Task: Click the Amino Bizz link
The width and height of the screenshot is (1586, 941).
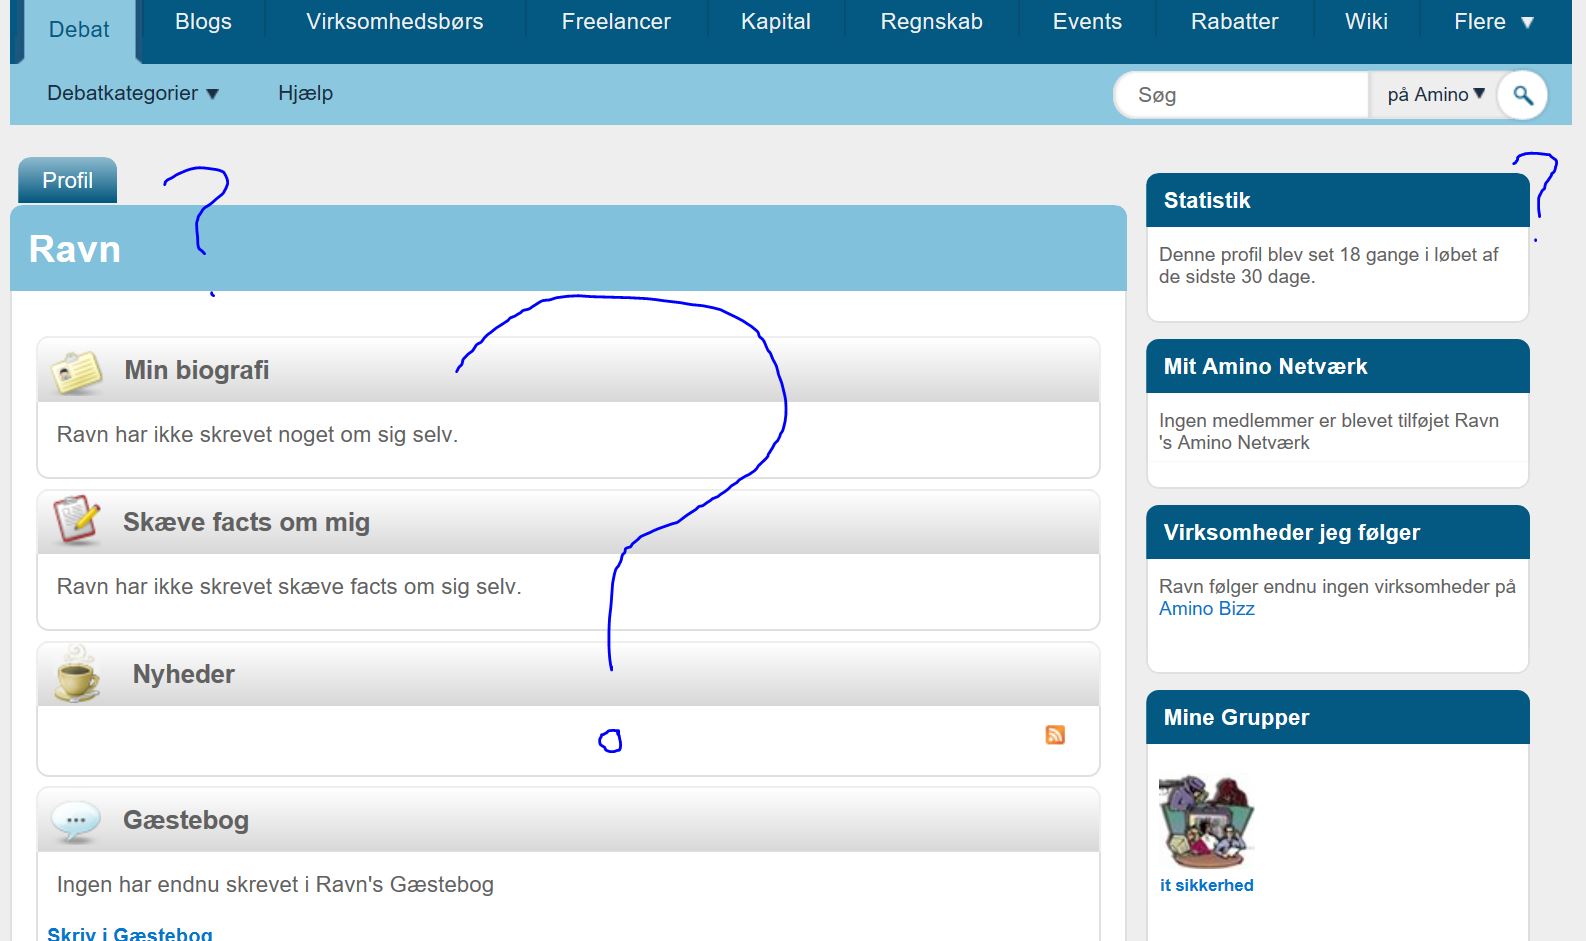Action: tap(1206, 609)
